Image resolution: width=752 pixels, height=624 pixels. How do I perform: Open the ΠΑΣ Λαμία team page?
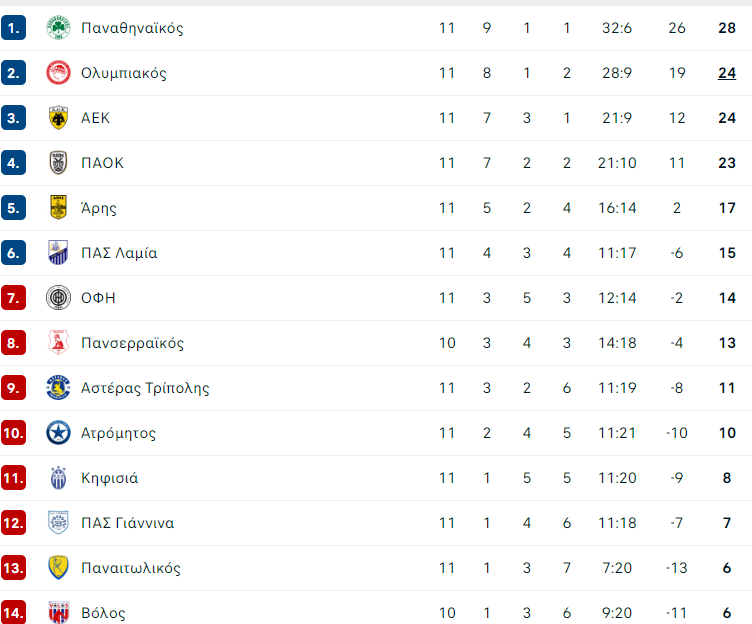[119, 253]
